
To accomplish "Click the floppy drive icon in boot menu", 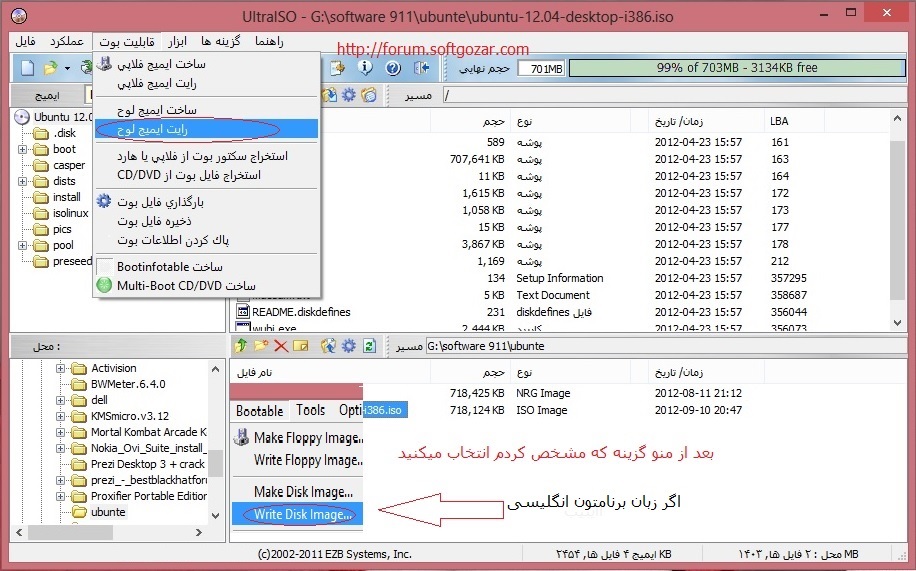I will (x=104, y=64).
